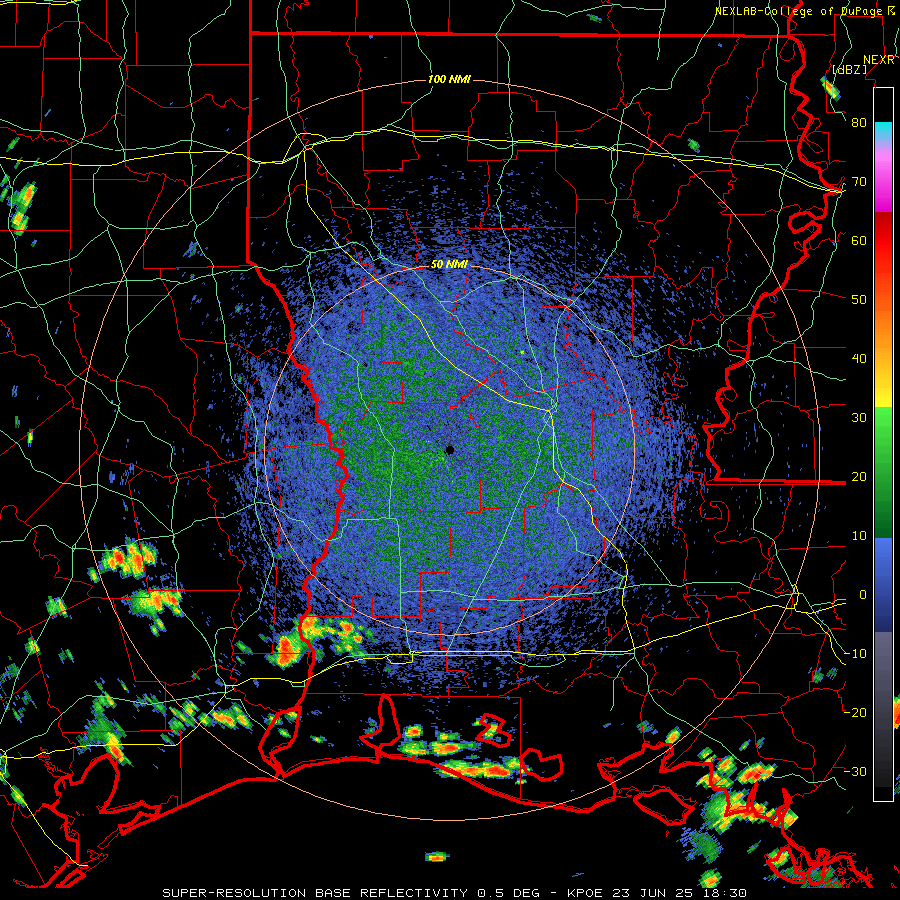Click the dBZ units label
Image resolution: width=900 pixels, height=900 pixels.
pyautogui.click(x=849, y=69)
